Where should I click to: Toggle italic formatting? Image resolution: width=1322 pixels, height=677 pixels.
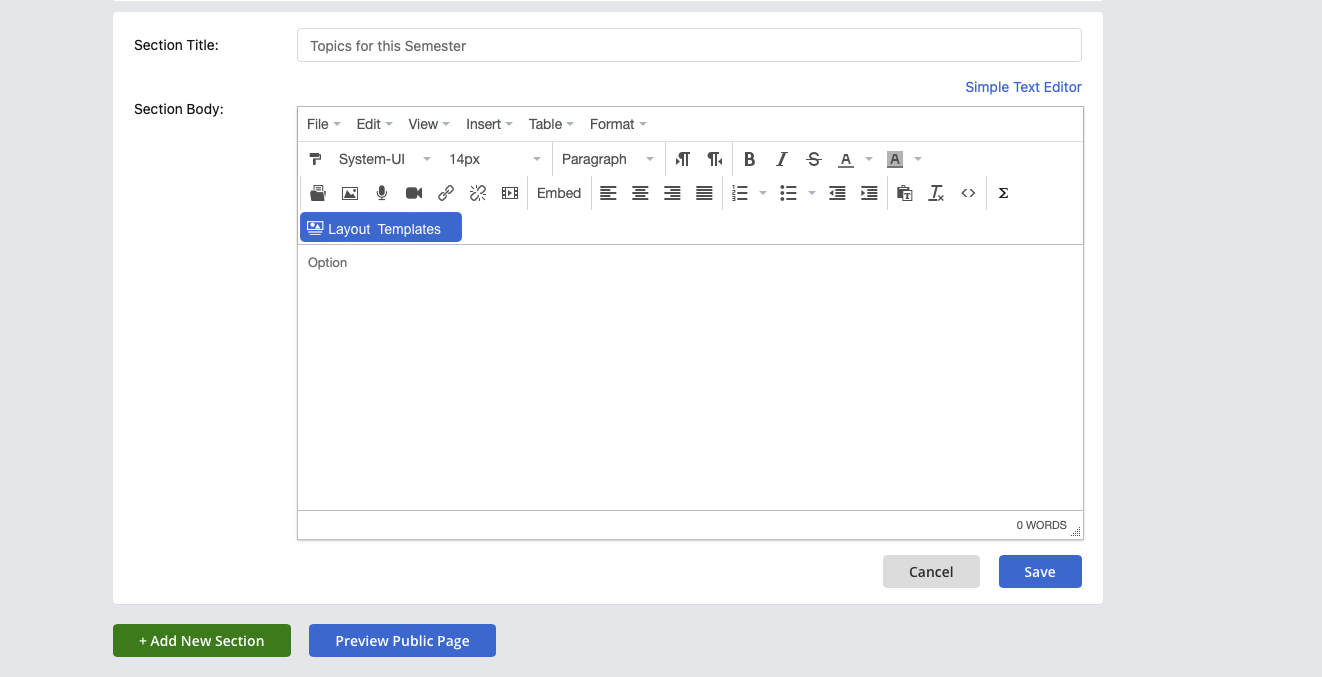pos(782,159)
